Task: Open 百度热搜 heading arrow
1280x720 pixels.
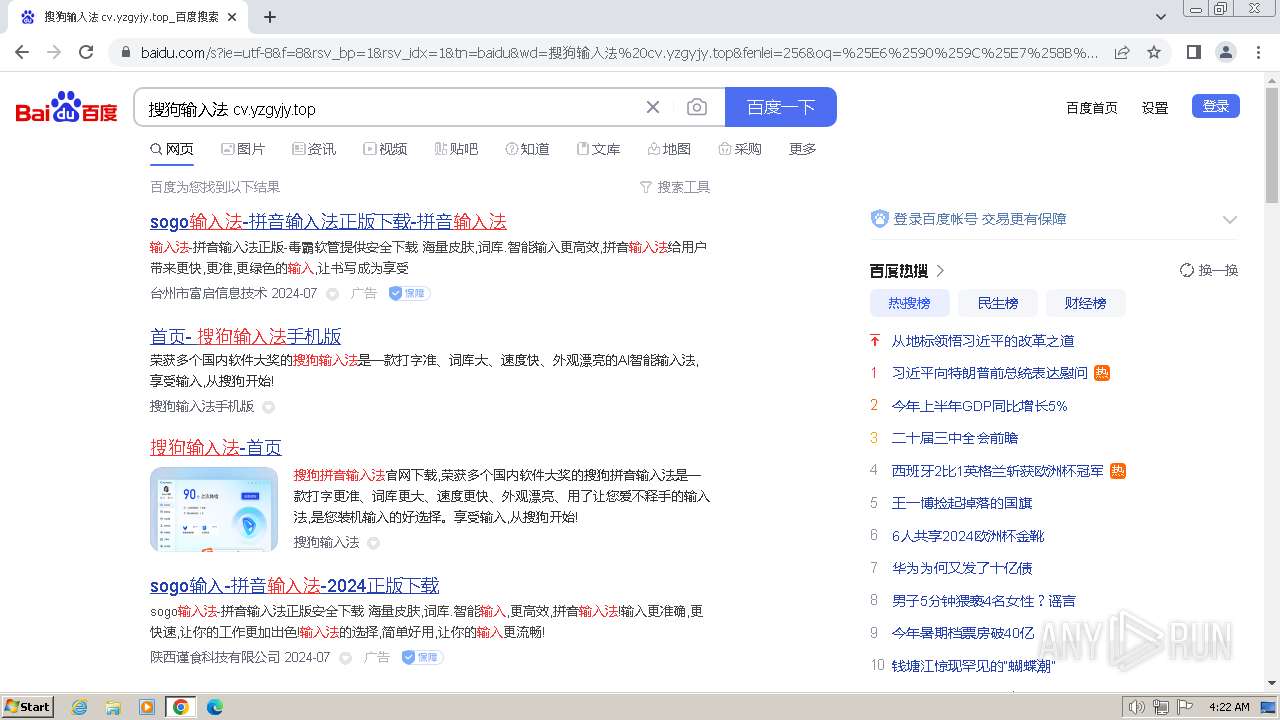Action: pyautogui.click(x=940, y=271)
